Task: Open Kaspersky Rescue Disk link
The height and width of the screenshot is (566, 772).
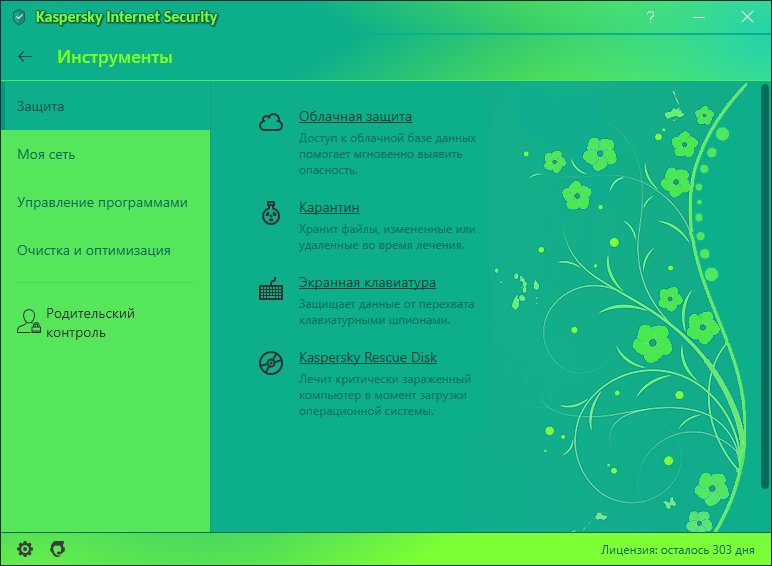Action: pos(368,357)
